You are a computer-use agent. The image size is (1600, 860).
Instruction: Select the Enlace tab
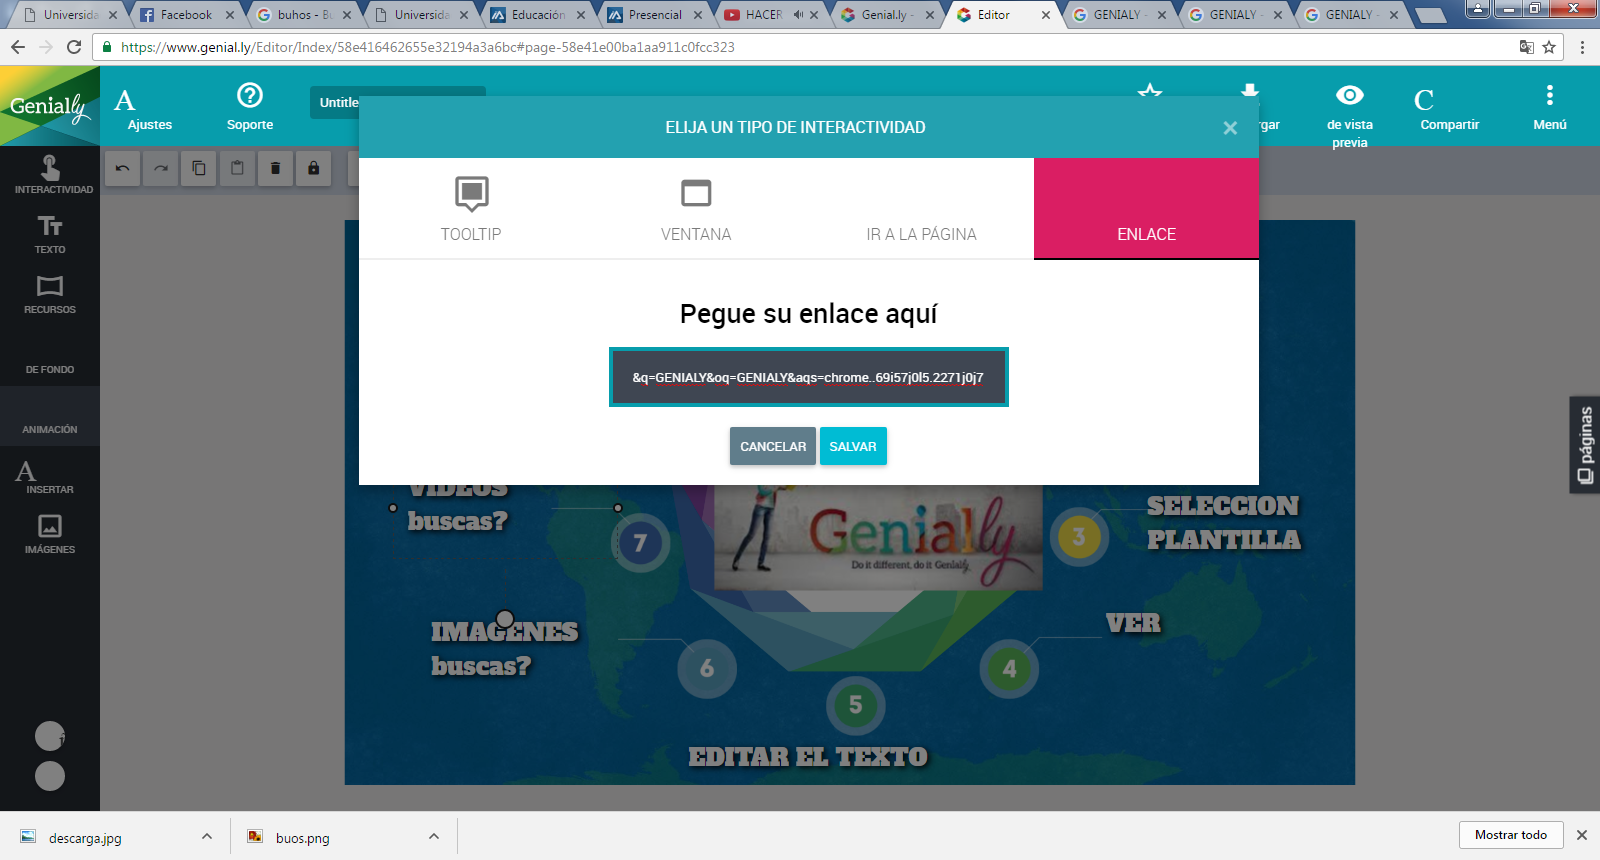pos(1146,209)
